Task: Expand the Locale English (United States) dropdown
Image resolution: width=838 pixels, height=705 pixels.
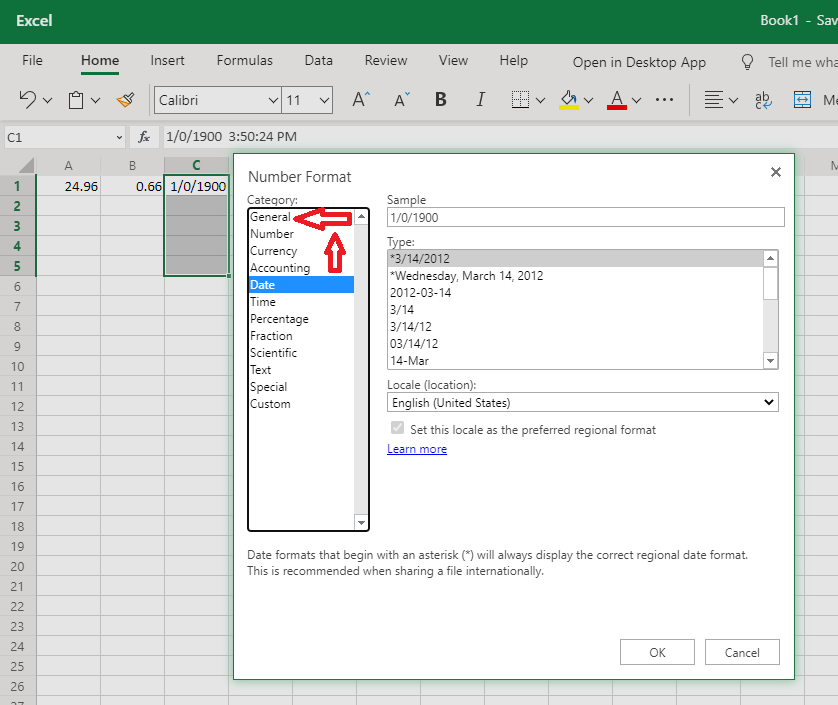Action: pyautogui.click(x=582, y=402)
